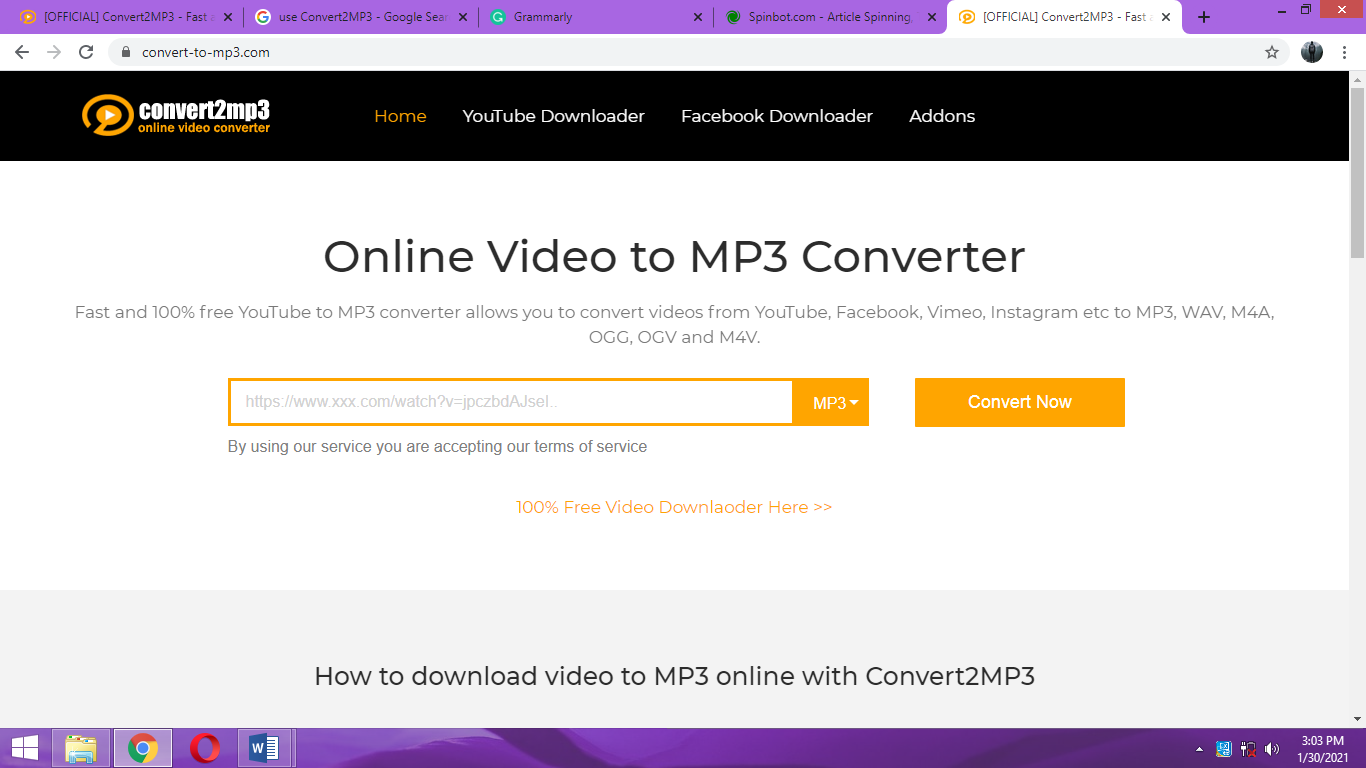Screen dimensions: 1366x768
Task: Click the volume speaker tray icon
Action: click(1272, 749)
